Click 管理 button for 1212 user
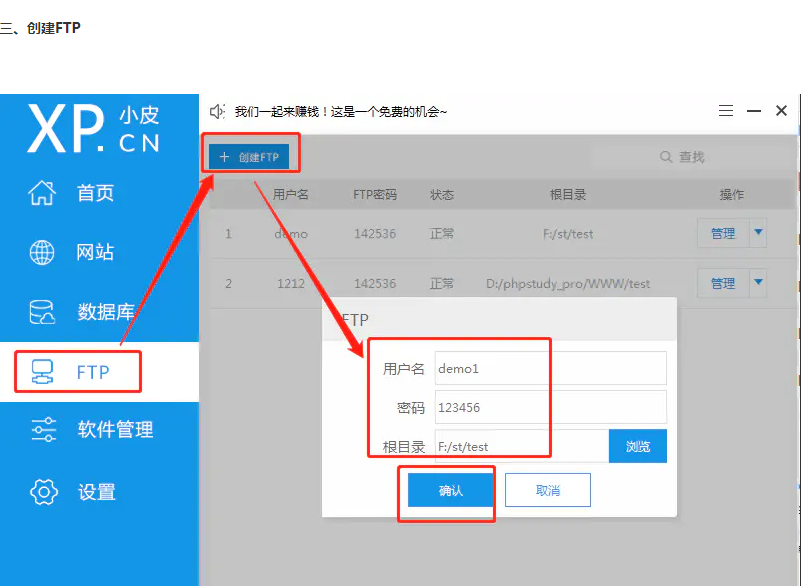Screen dimensions: 810x586 click(722, 283)
